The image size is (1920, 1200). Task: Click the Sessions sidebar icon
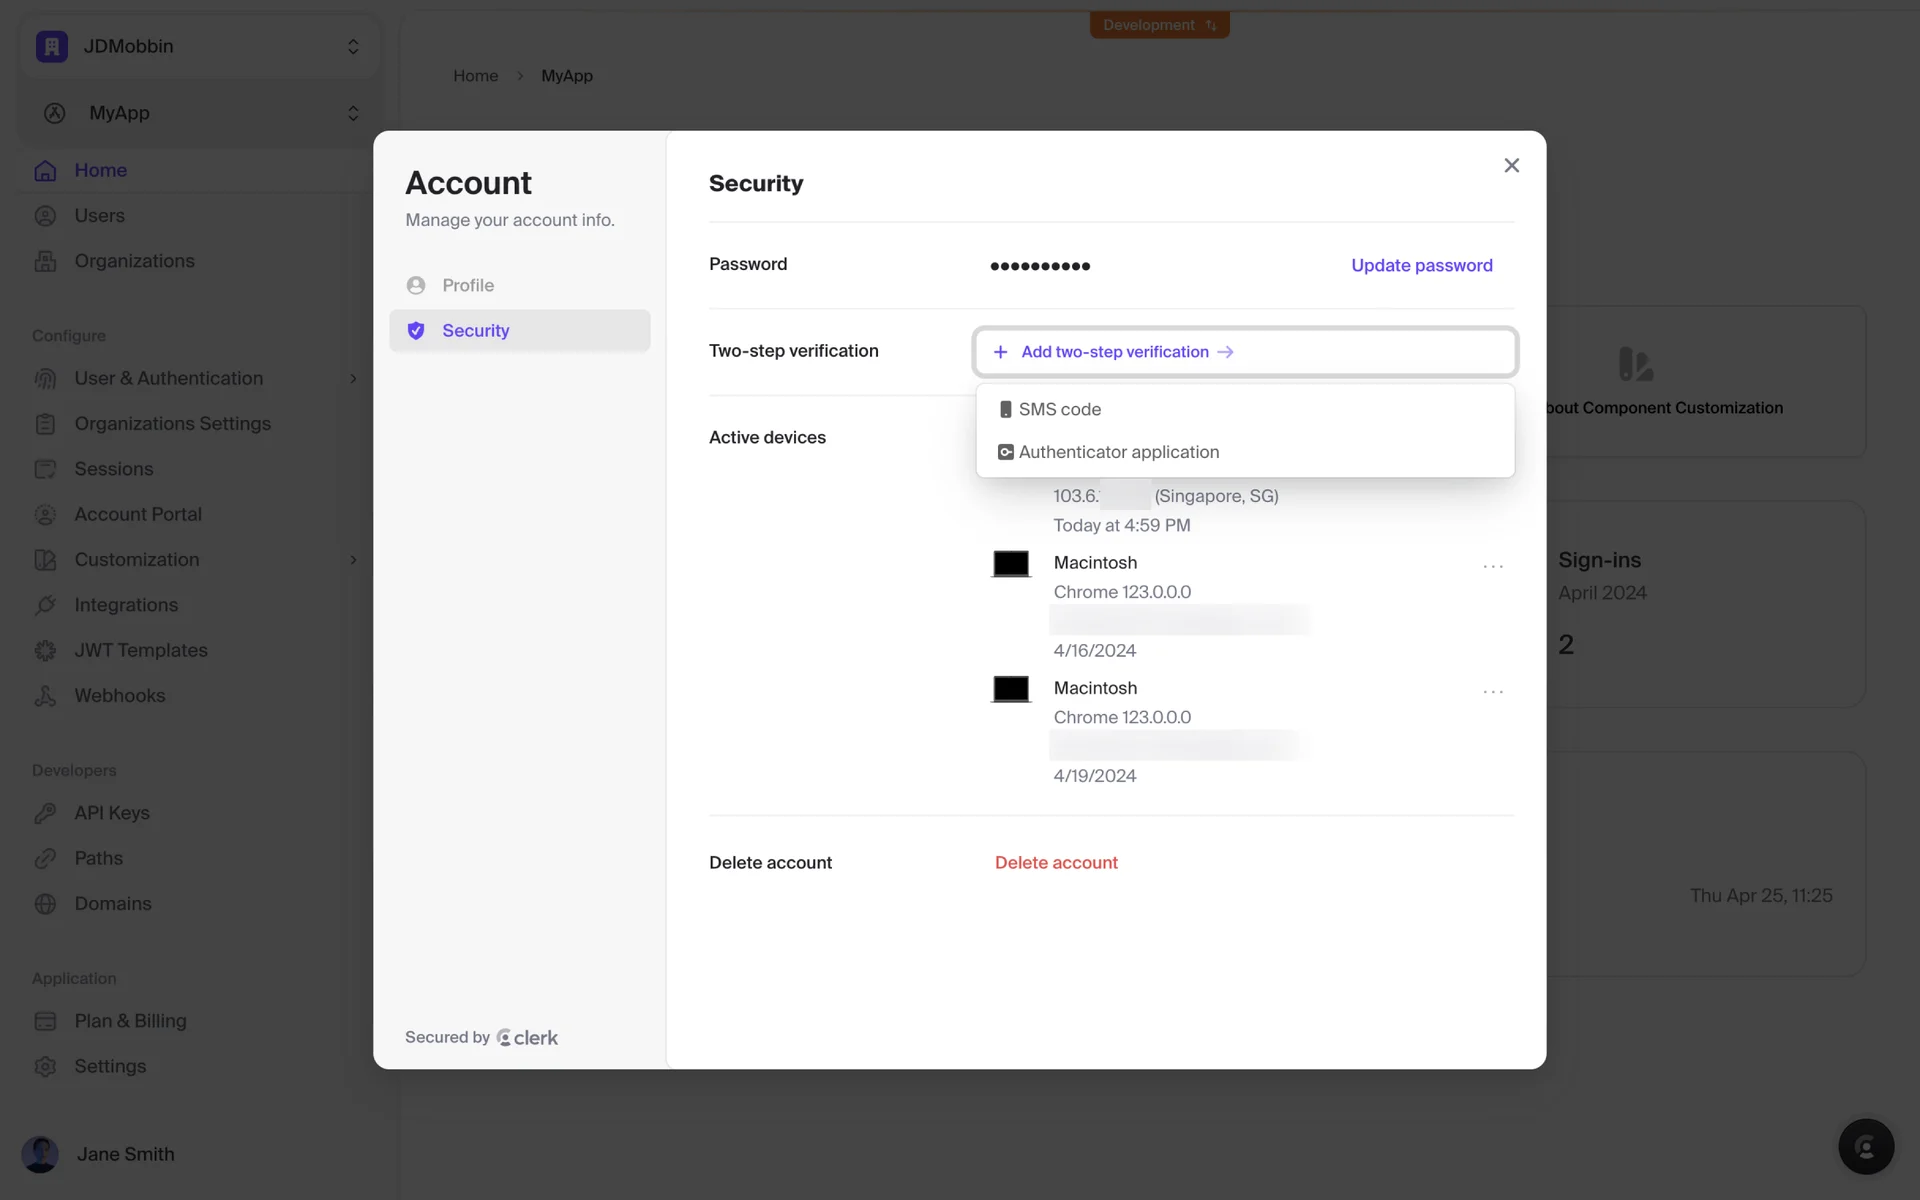45,469
